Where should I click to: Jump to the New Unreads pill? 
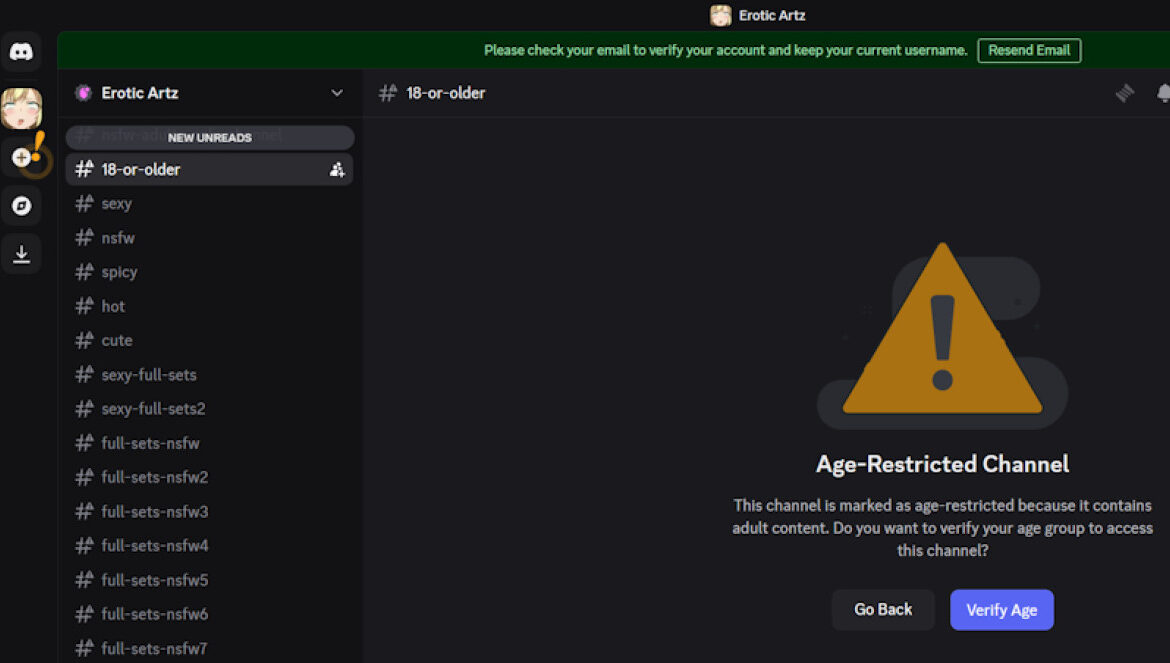tap(210, 137)
